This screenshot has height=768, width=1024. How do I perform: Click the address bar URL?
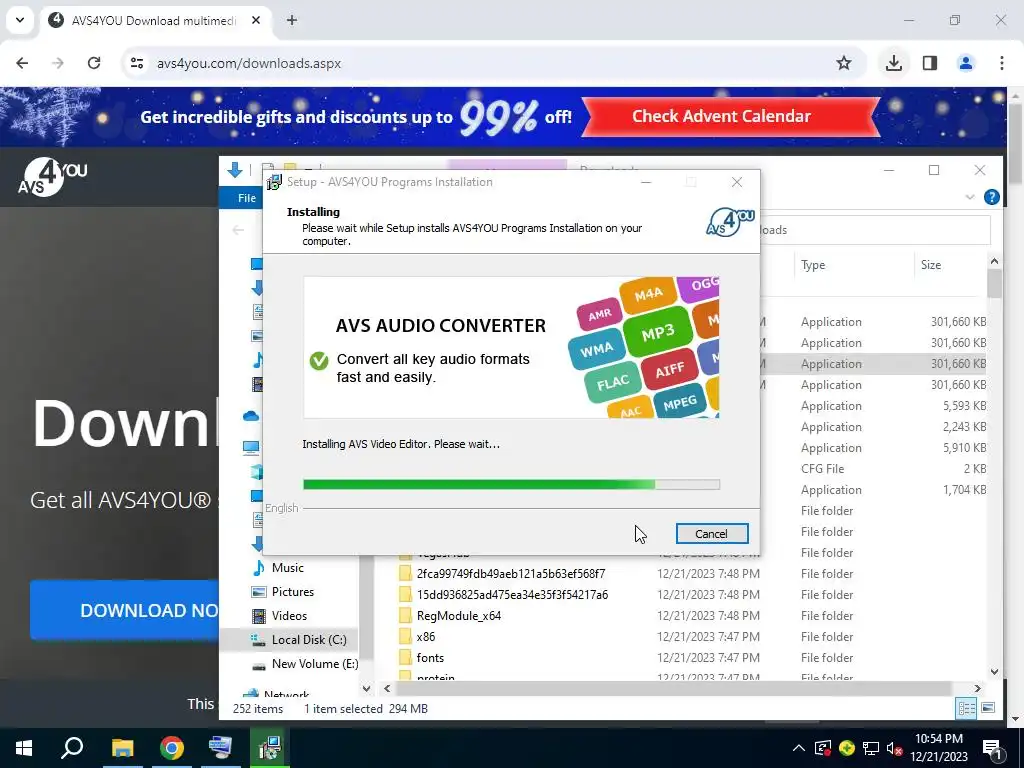pyautogui.click(x=249, y=63)
